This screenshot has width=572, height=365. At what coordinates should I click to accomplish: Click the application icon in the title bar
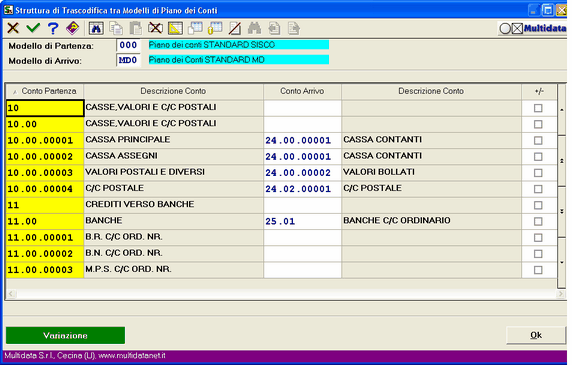coord(8,10)
